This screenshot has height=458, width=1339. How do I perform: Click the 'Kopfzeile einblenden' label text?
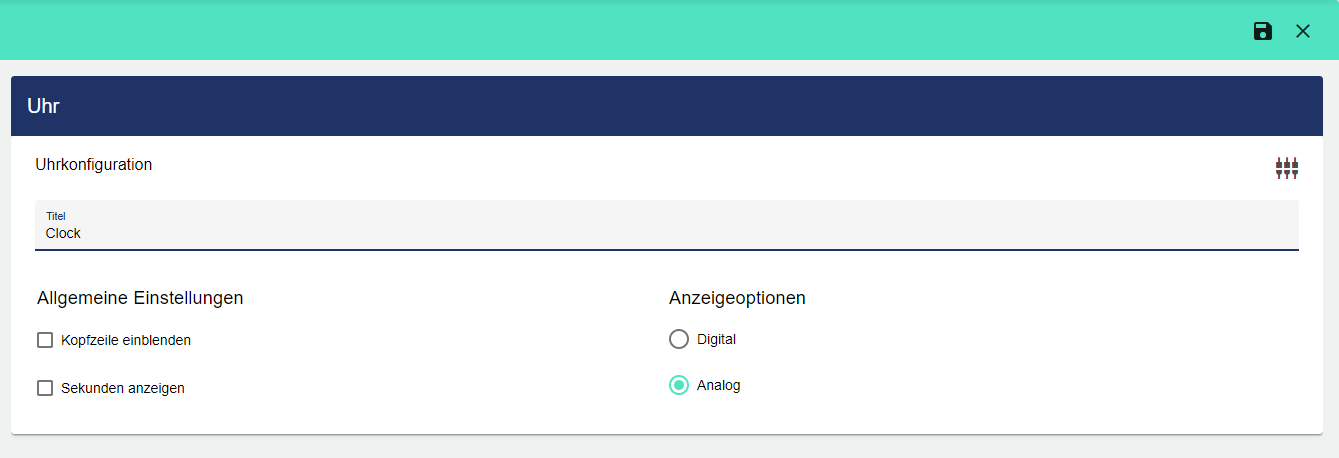tap(126, 340)
